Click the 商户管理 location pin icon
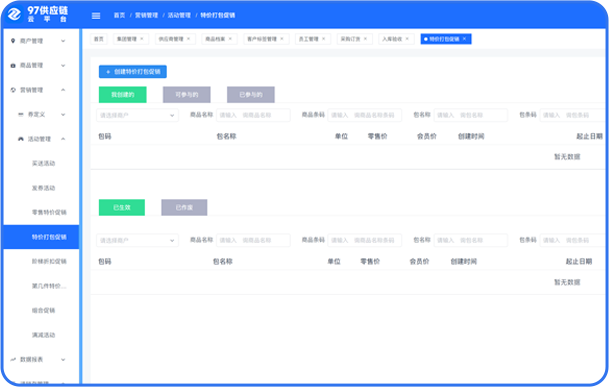The image size is (609, 387). pos(13,41)
